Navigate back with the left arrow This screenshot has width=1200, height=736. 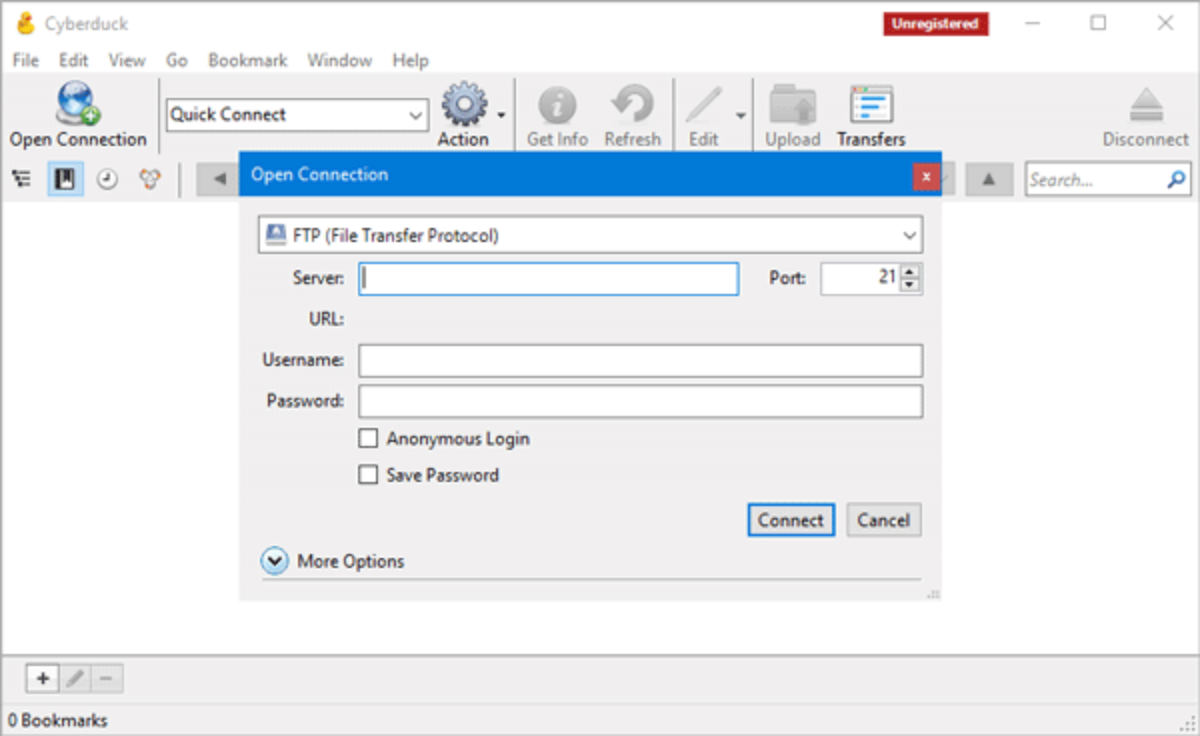coord(218,180)
